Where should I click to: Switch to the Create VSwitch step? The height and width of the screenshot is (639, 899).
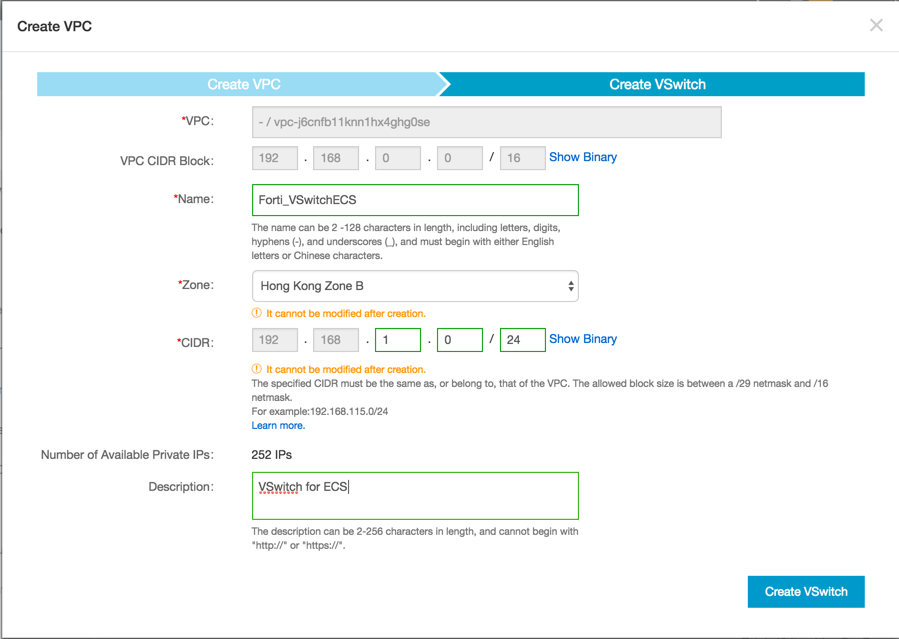(657, 84)
